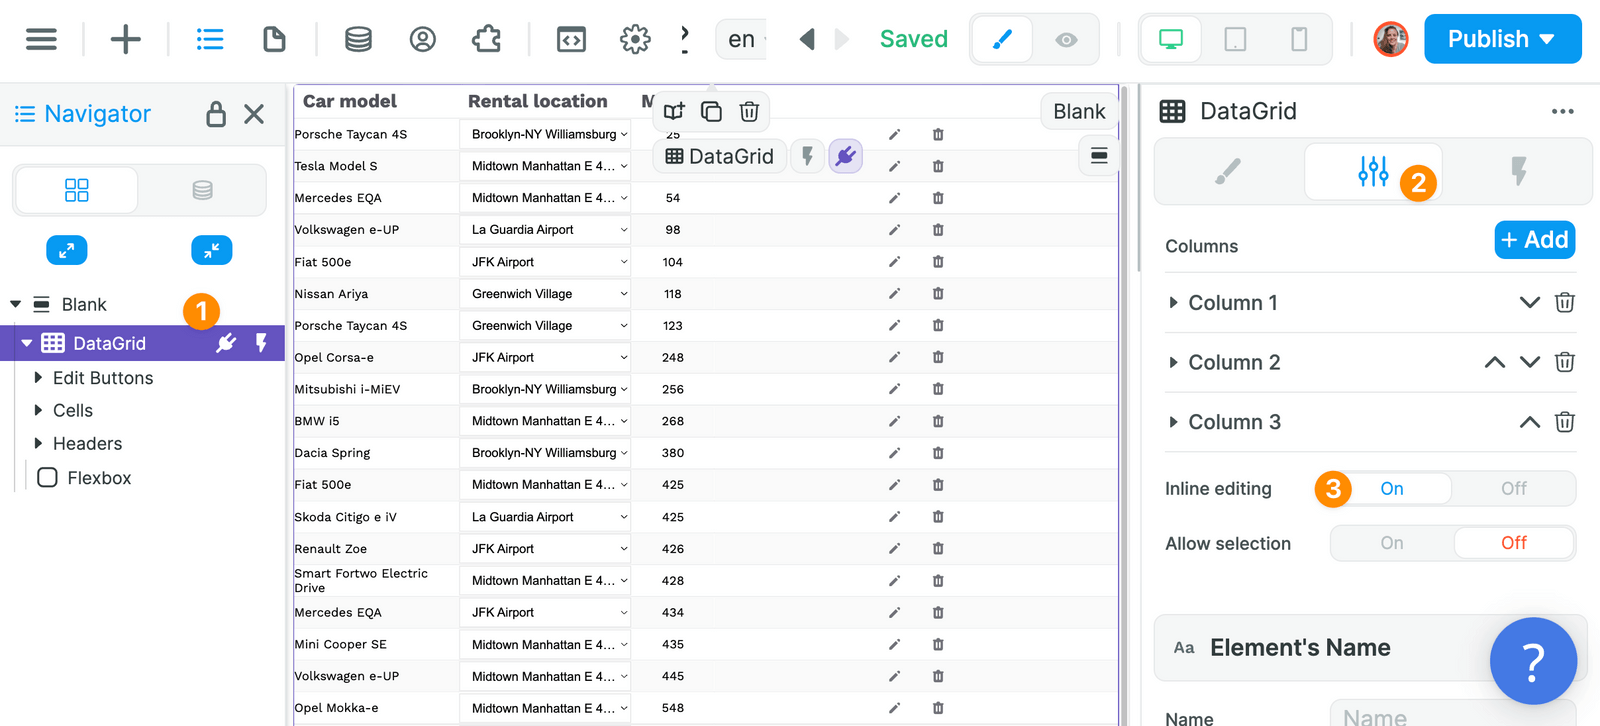
Task: Edit the Opel Corsa-e row
Action: pyautogui.click(x=894, y=357)
